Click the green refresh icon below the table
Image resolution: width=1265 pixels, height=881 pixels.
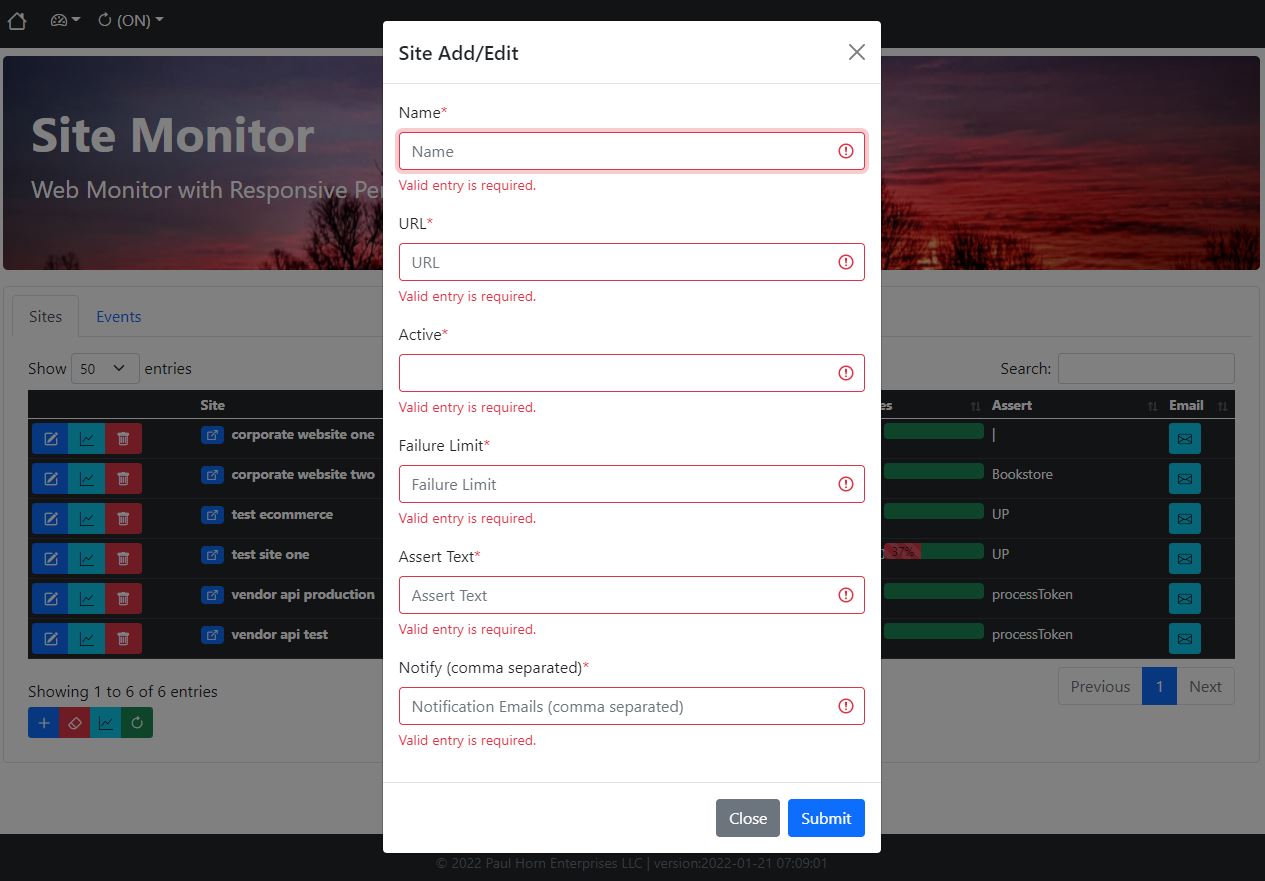136,722
